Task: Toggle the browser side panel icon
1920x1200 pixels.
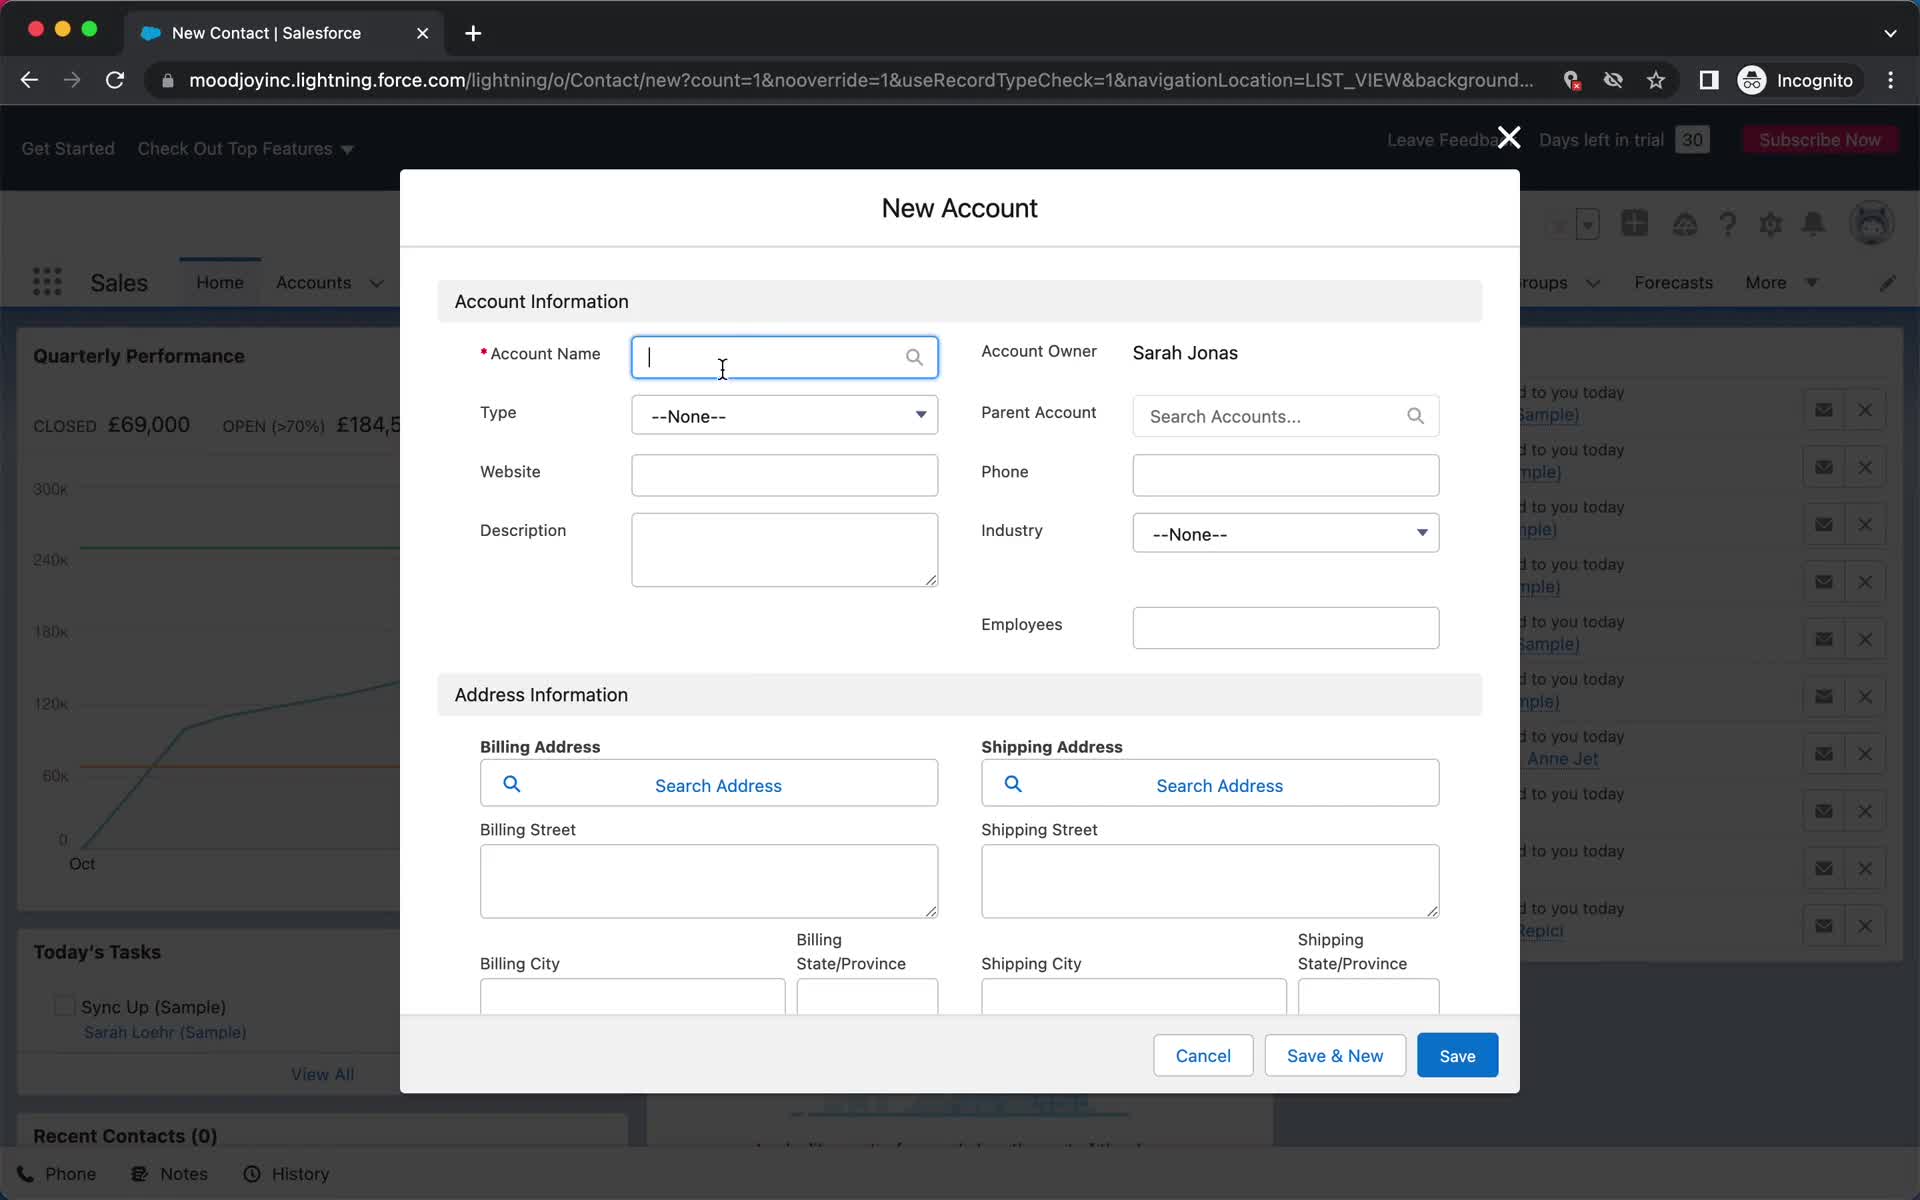Action: pyautogui.click(x=1708, y=80)
